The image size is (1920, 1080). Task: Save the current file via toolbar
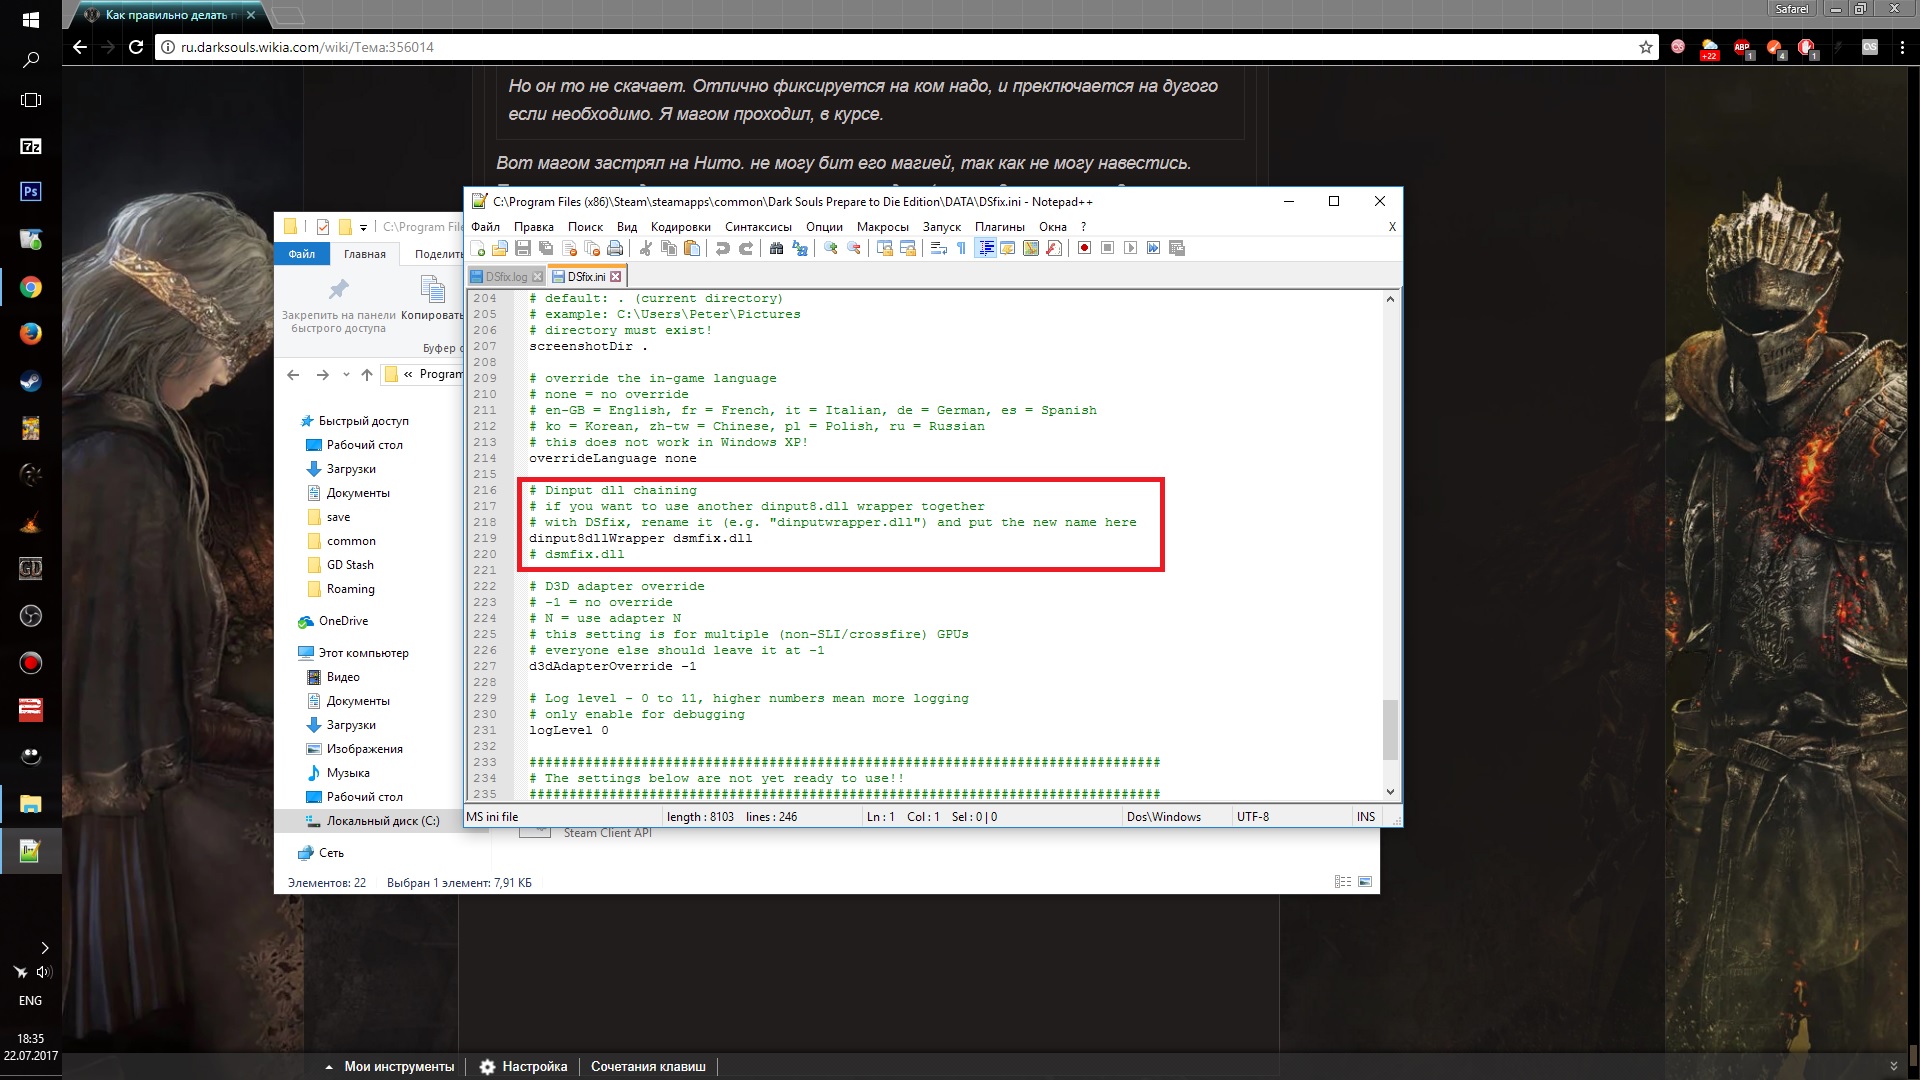(x=523, y=248)
